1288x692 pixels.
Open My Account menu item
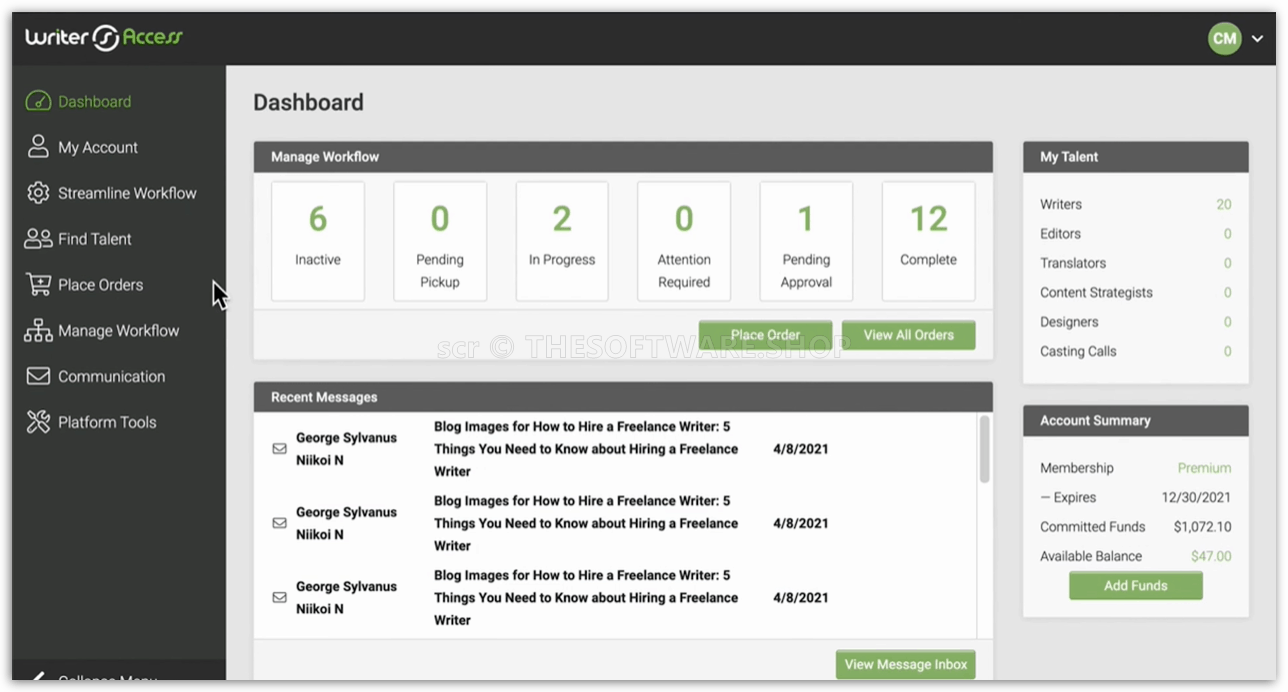(x=98, y=147)
